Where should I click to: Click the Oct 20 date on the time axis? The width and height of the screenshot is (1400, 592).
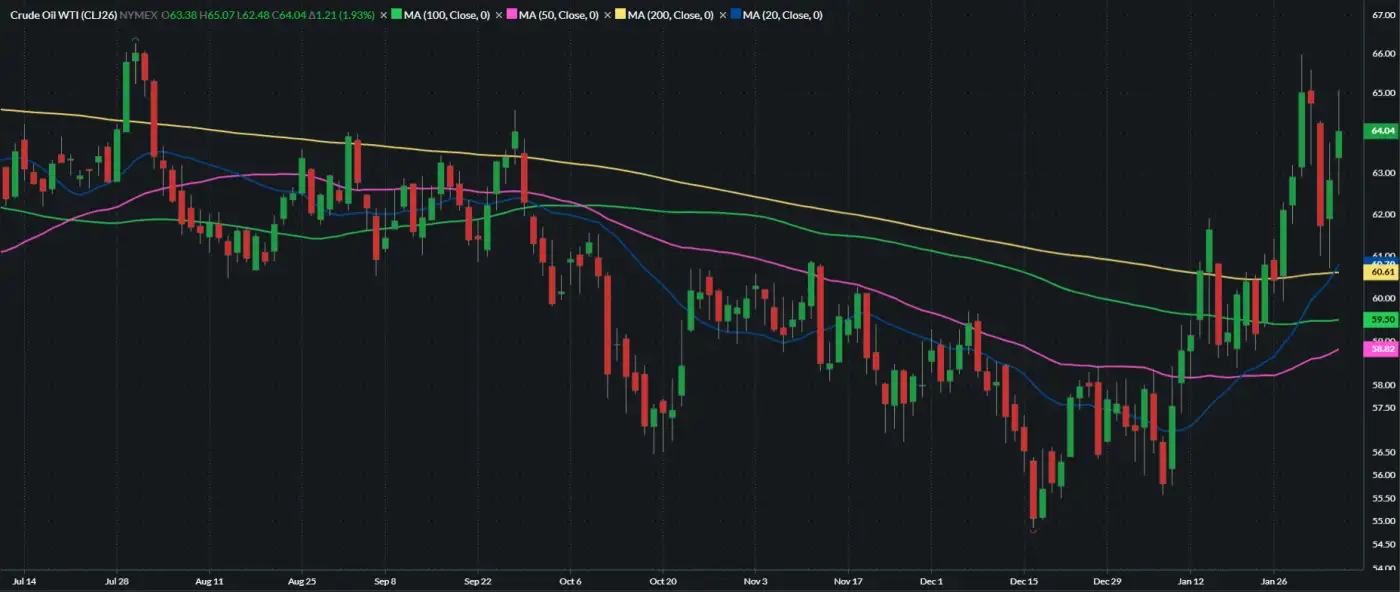pyautogui.click(x=663, y=580)
